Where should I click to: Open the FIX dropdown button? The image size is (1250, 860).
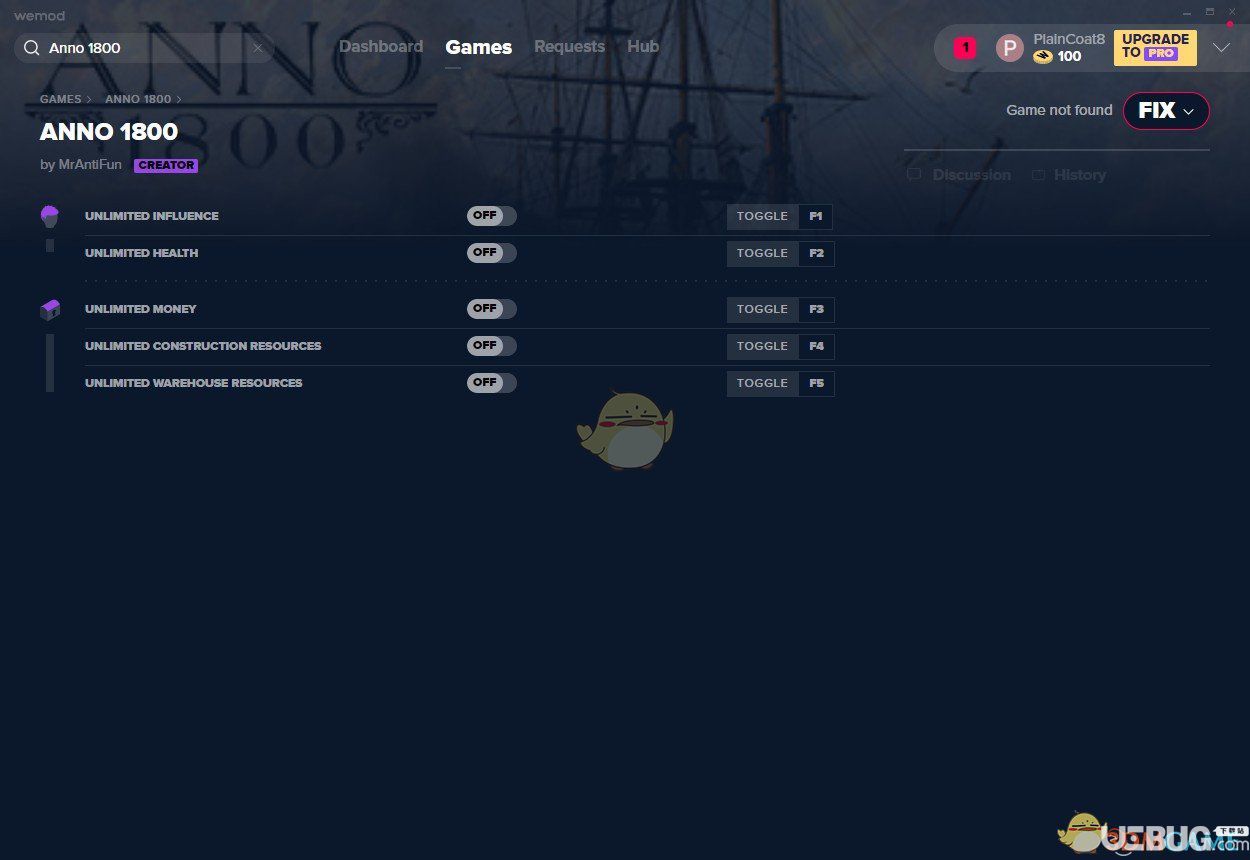point(1166,111)
